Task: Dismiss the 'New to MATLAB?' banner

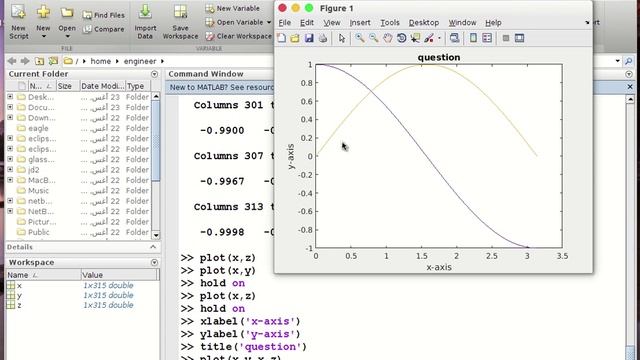Action: [630, 87]
